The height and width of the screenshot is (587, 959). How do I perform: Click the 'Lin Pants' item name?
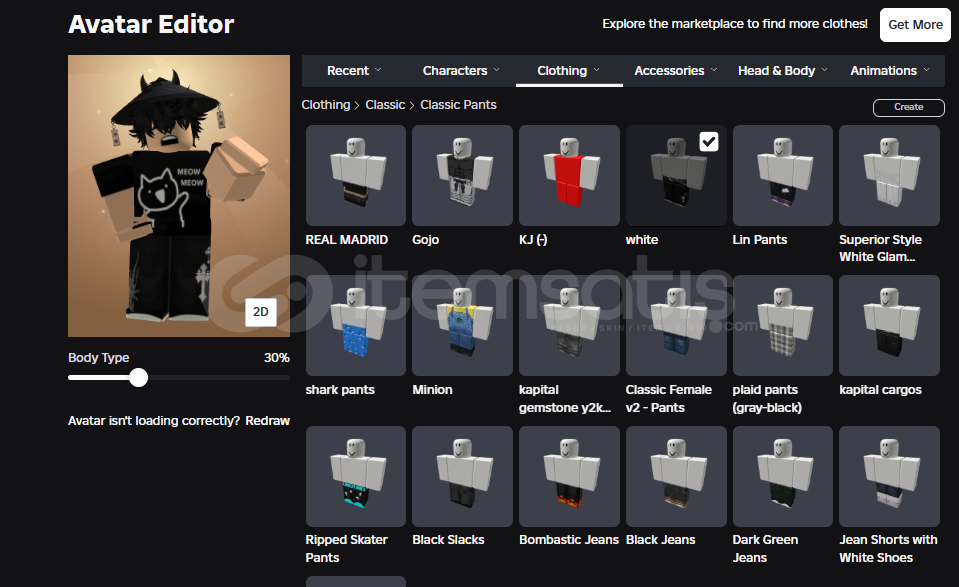760,240
